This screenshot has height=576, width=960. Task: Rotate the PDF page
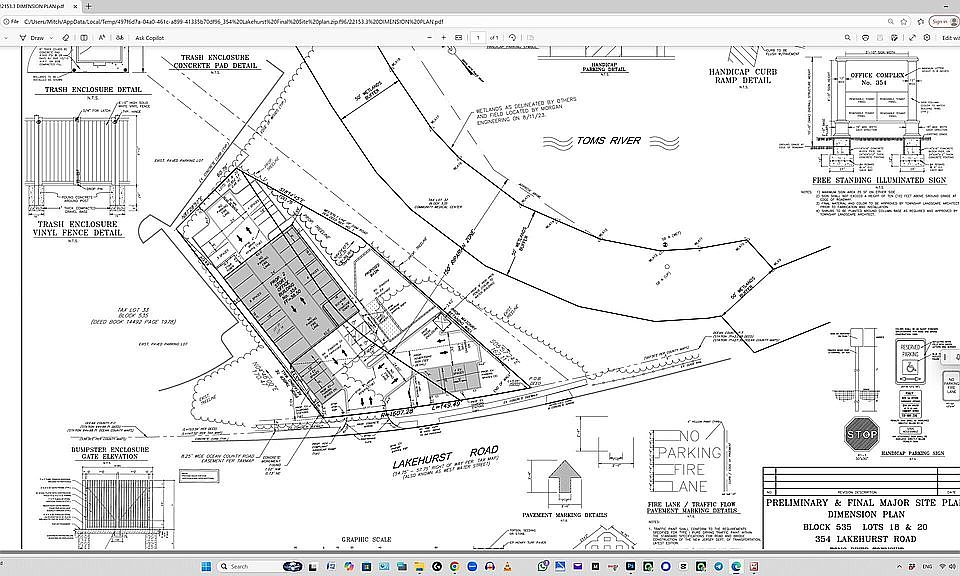point(512,37)
